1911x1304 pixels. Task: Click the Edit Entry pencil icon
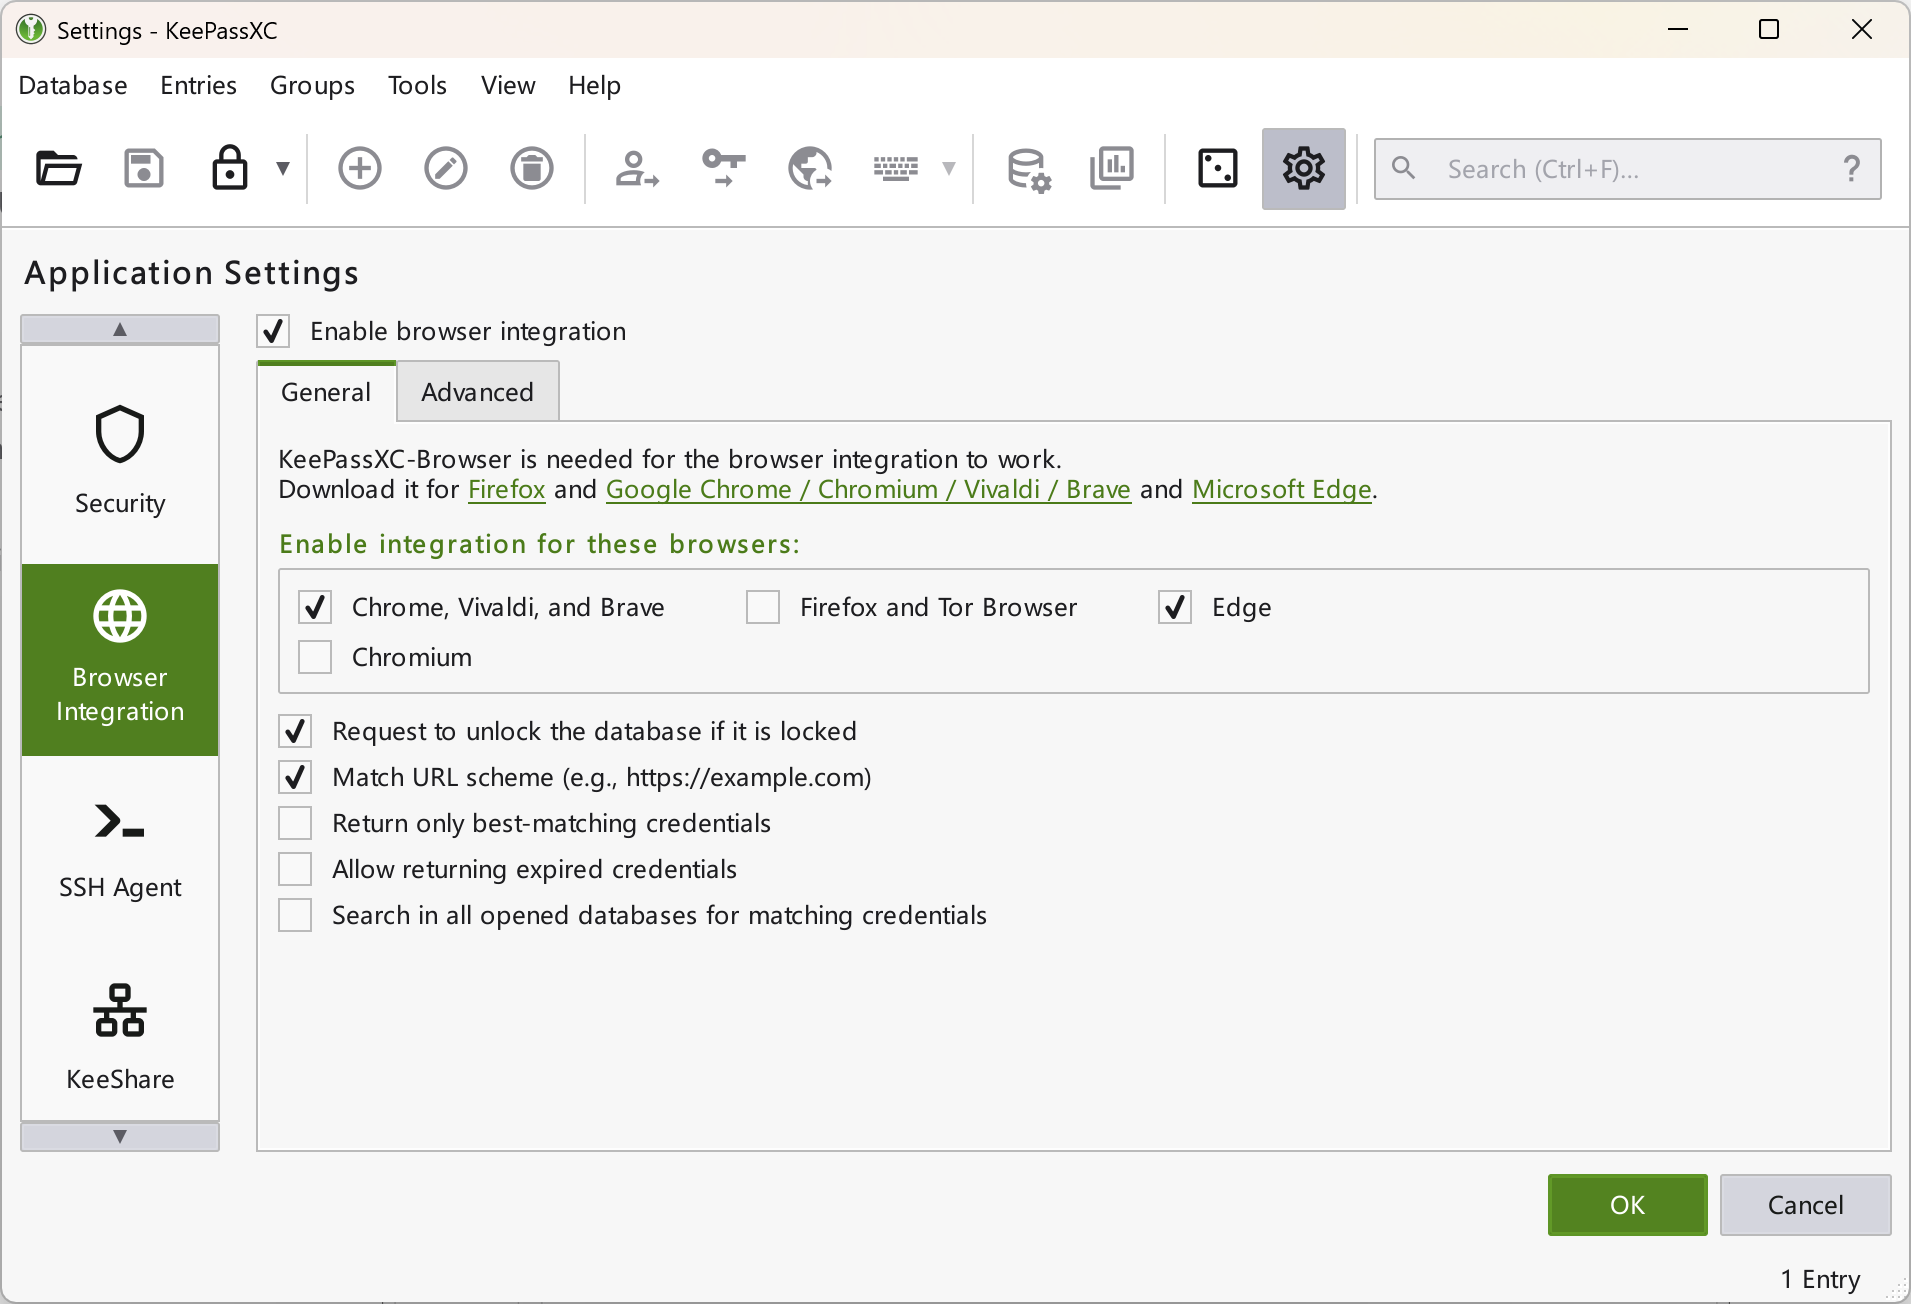coord(446,168)
